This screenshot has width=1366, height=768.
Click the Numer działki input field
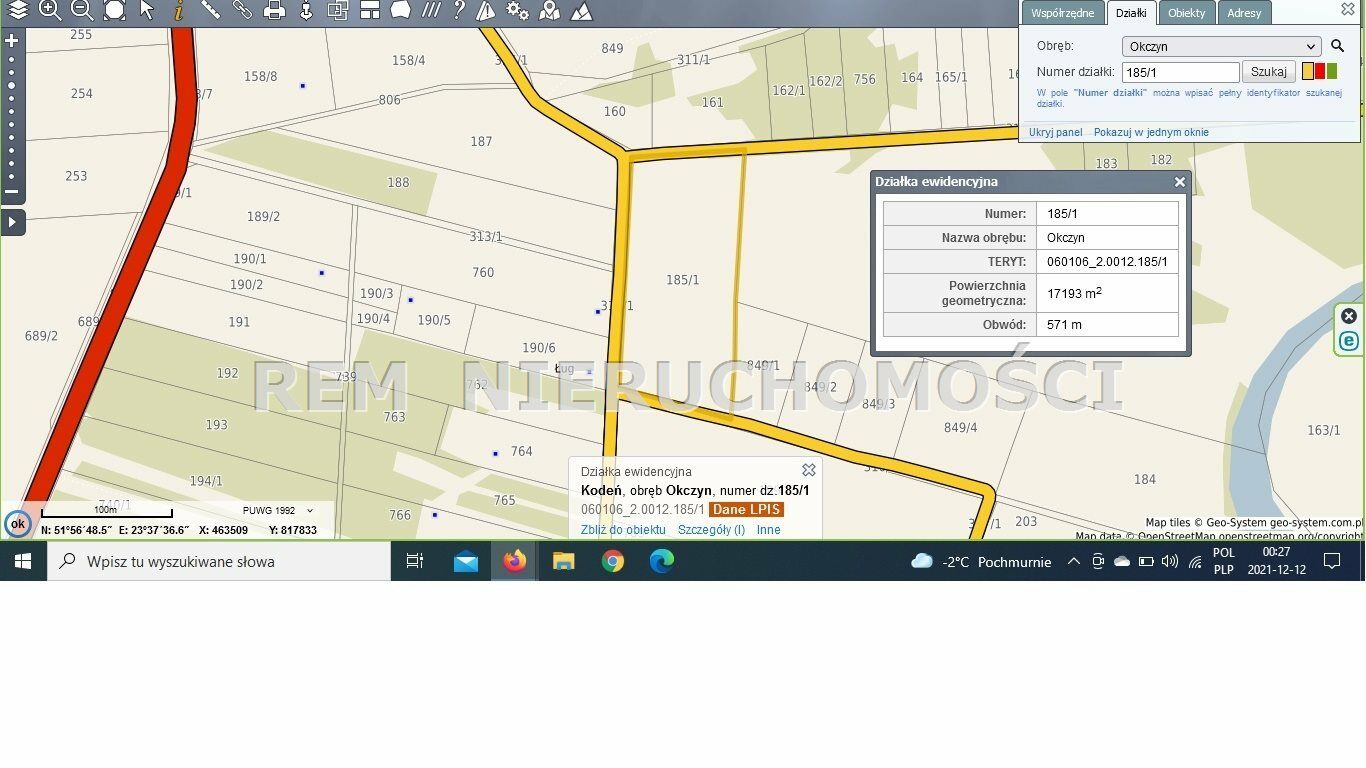[x=1180, y=72]
